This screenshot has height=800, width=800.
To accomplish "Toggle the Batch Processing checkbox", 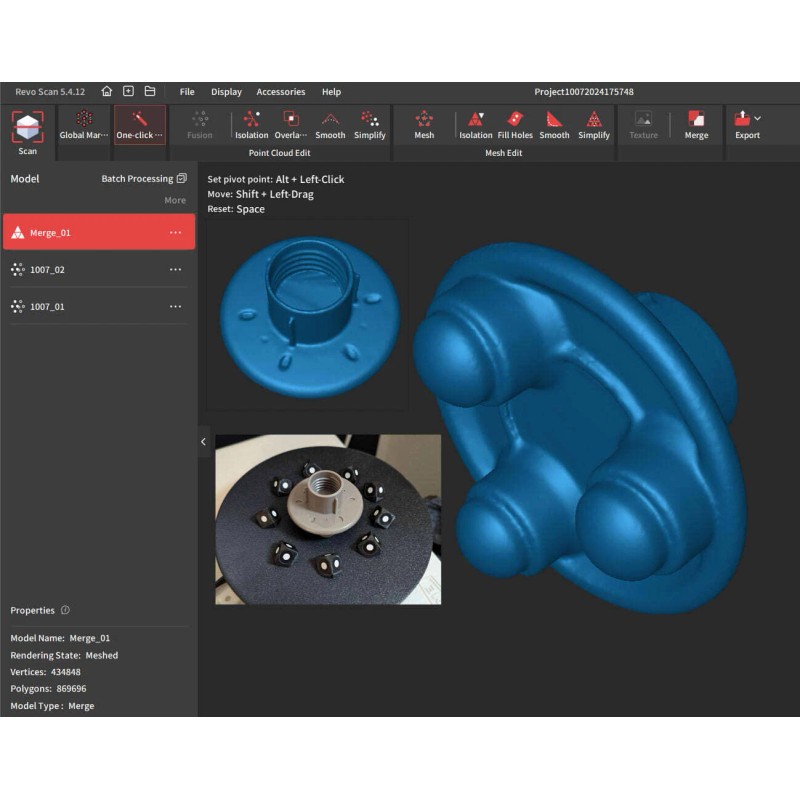I will 181,179.
